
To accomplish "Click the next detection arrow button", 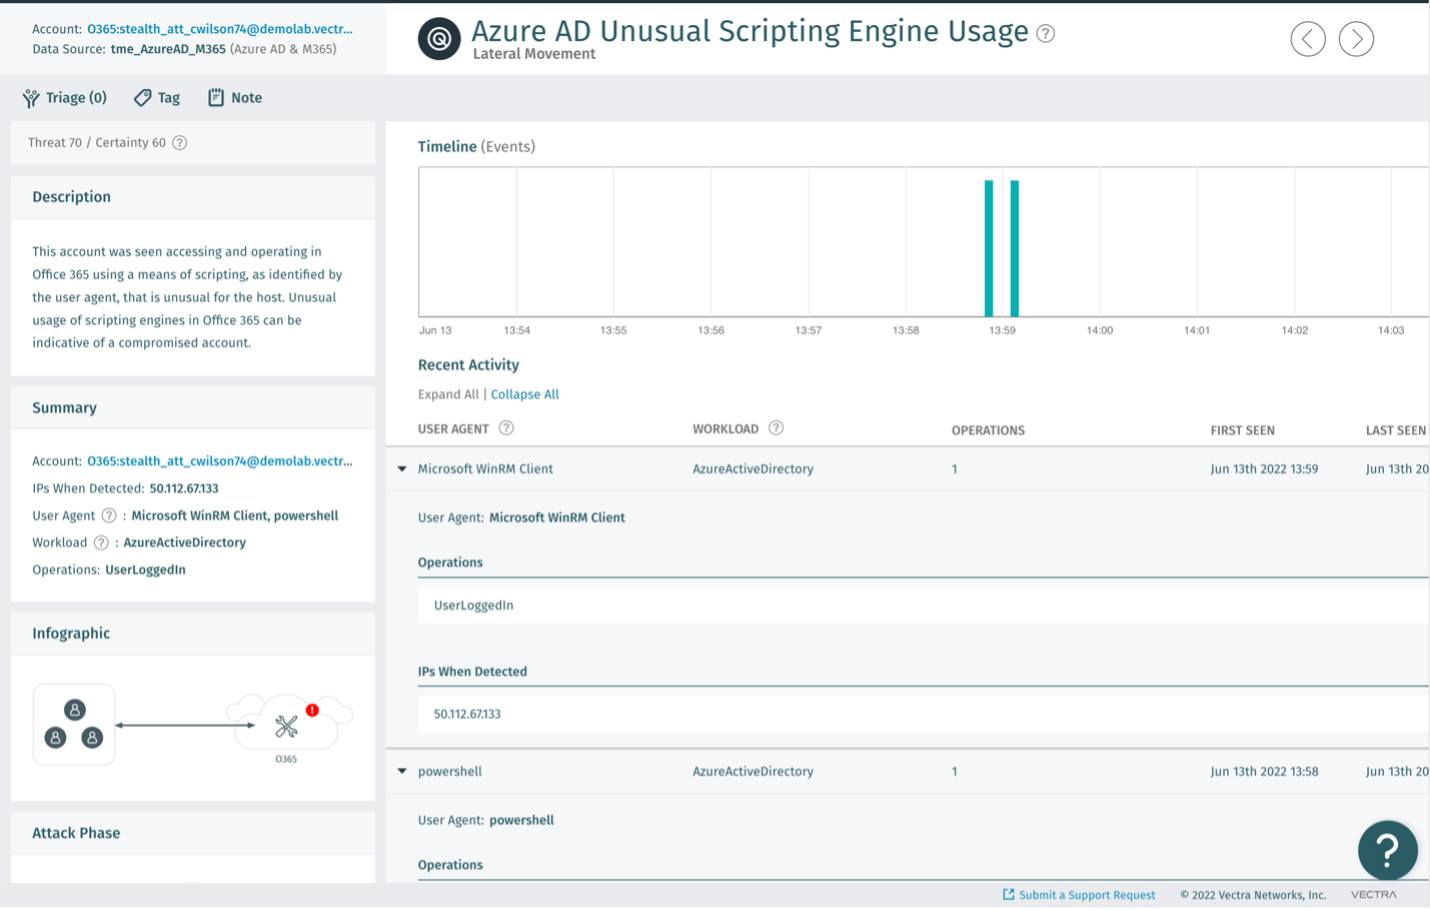I will (1356, 39).
